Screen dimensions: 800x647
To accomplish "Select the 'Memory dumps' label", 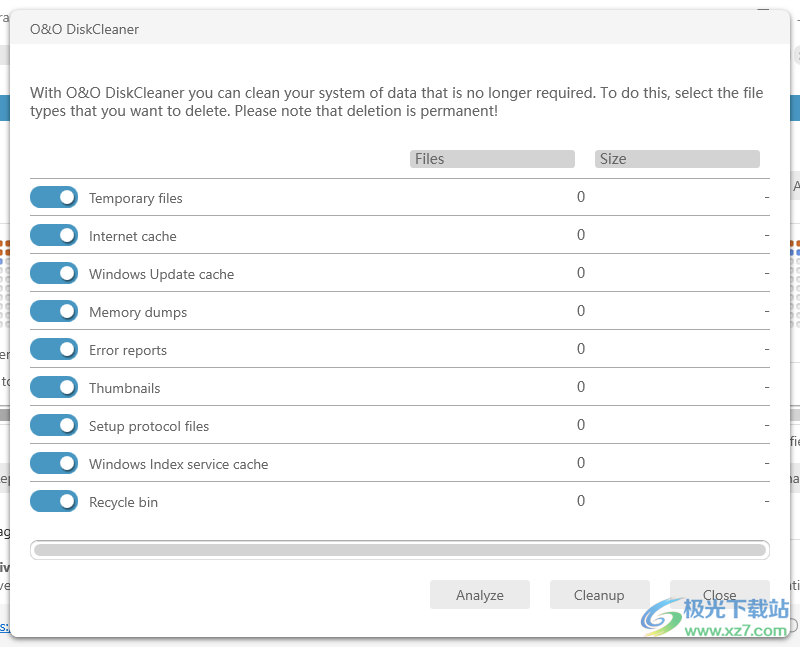I will coord(138,312).
